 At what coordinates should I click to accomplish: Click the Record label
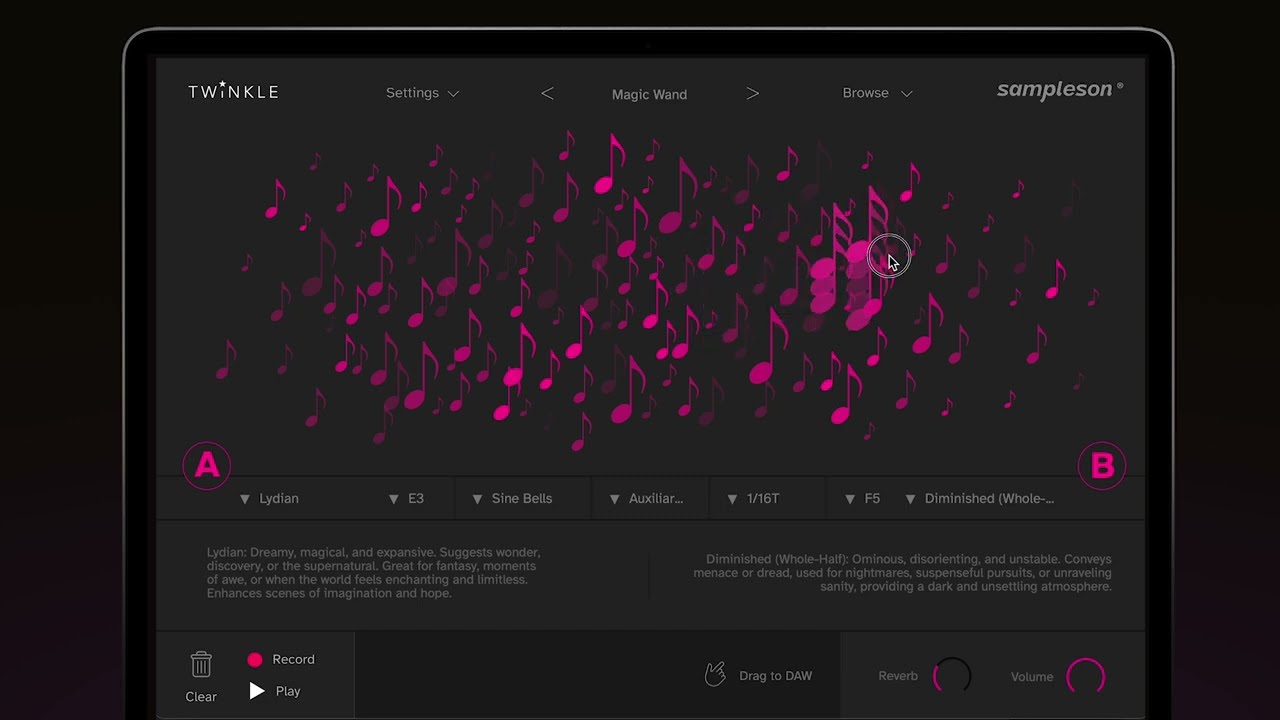coord(293,659)
